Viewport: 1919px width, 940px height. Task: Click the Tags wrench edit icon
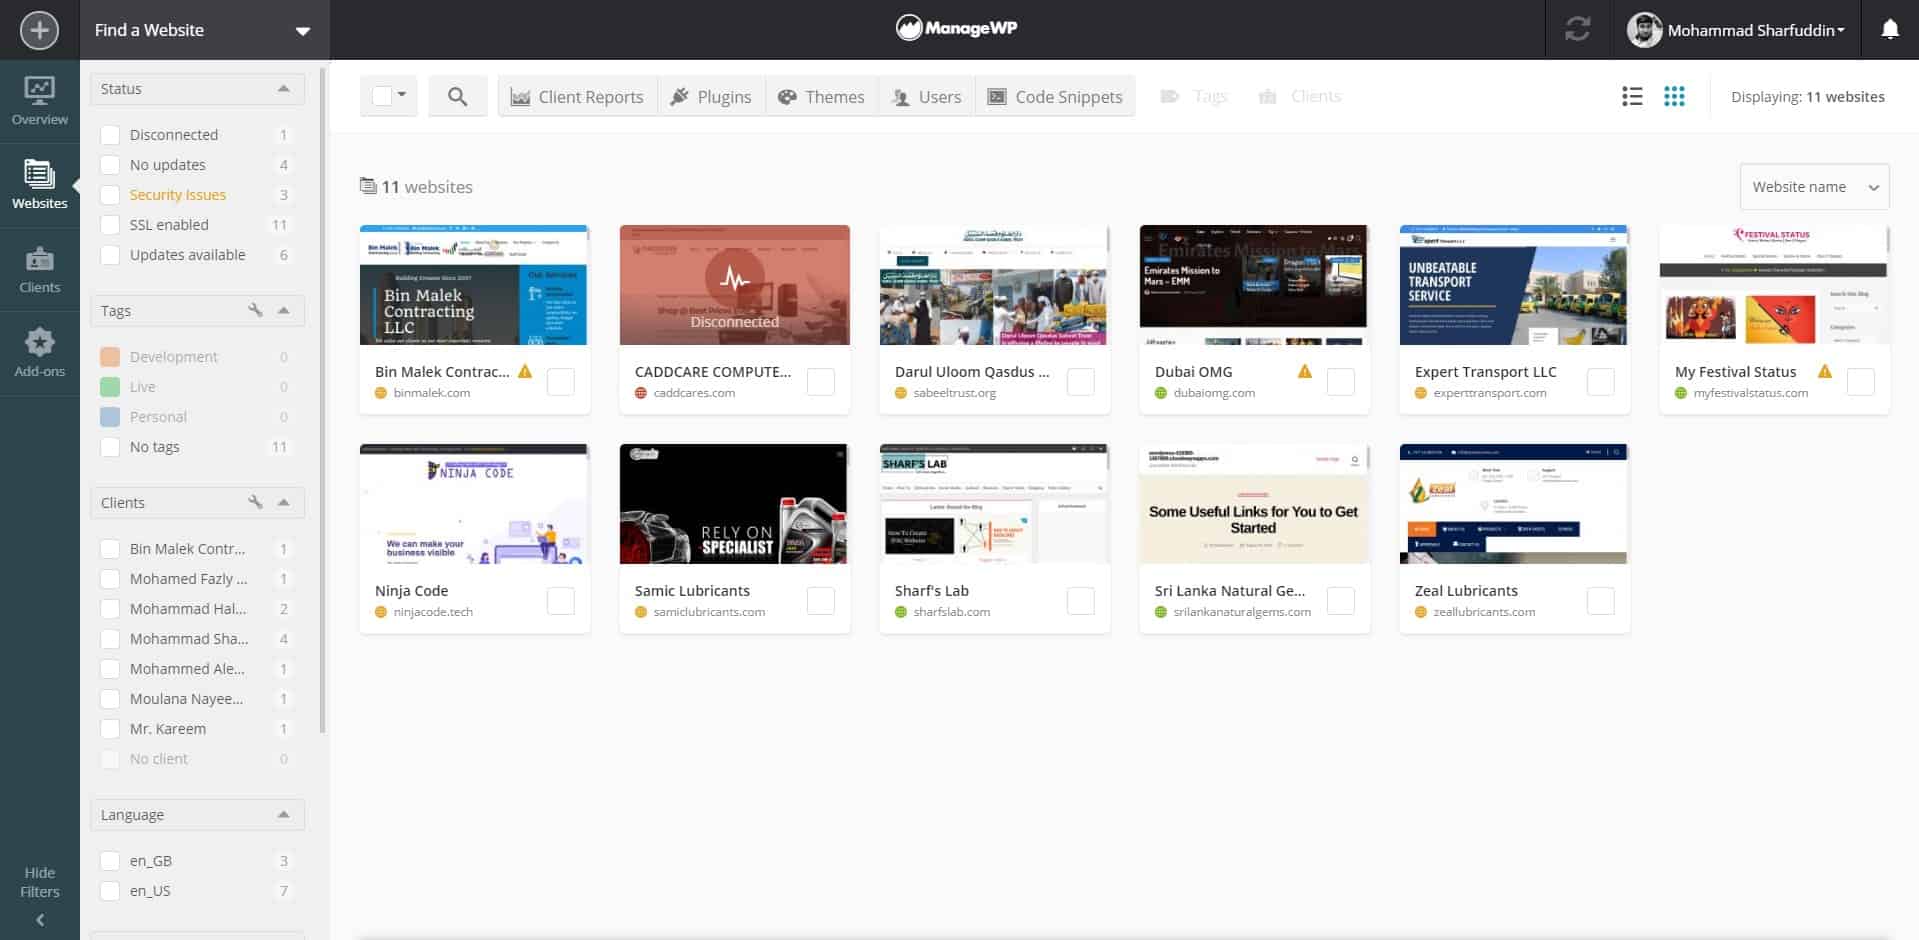(255, 310)
